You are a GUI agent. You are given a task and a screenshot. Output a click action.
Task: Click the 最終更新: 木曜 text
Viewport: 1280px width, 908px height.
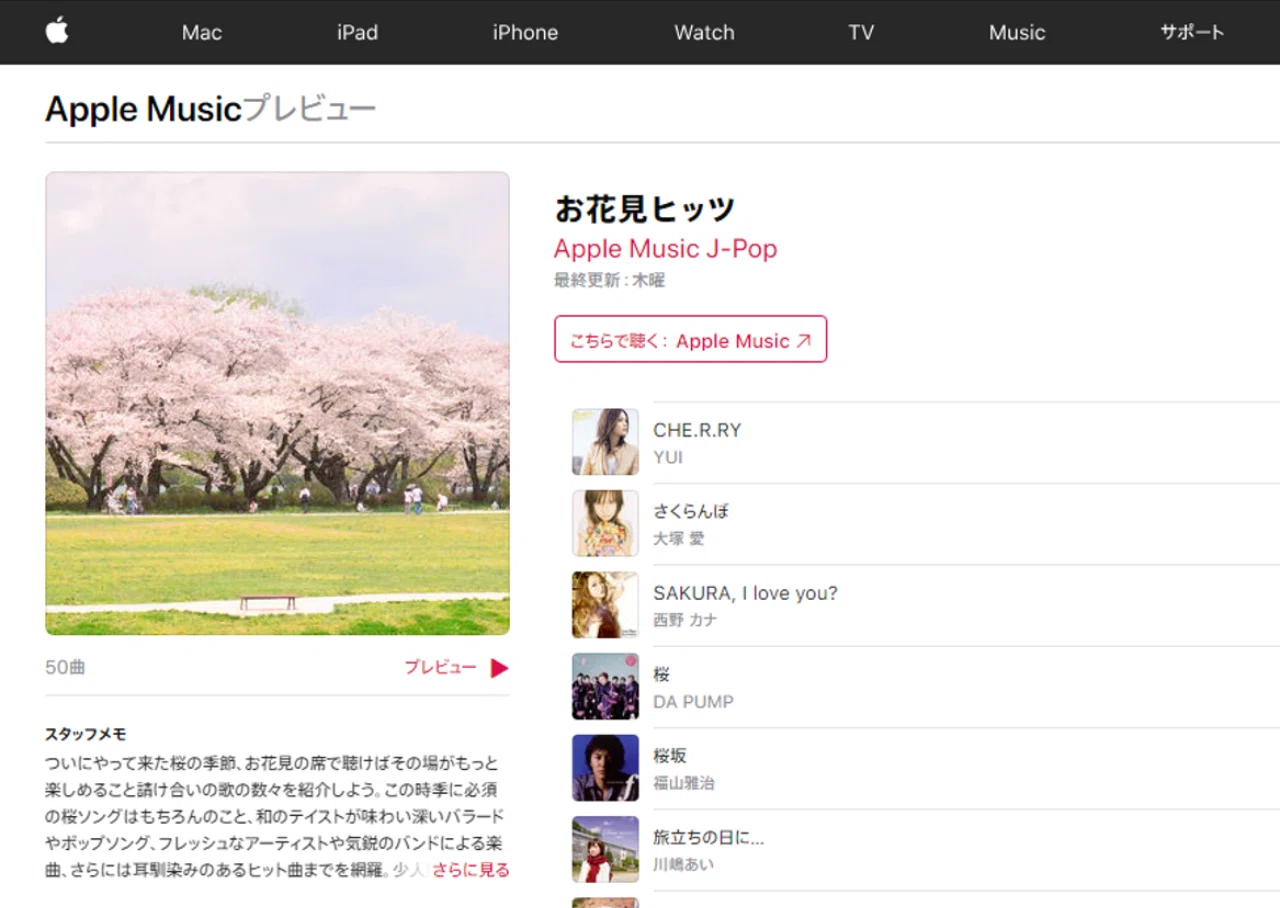point(609,281)
